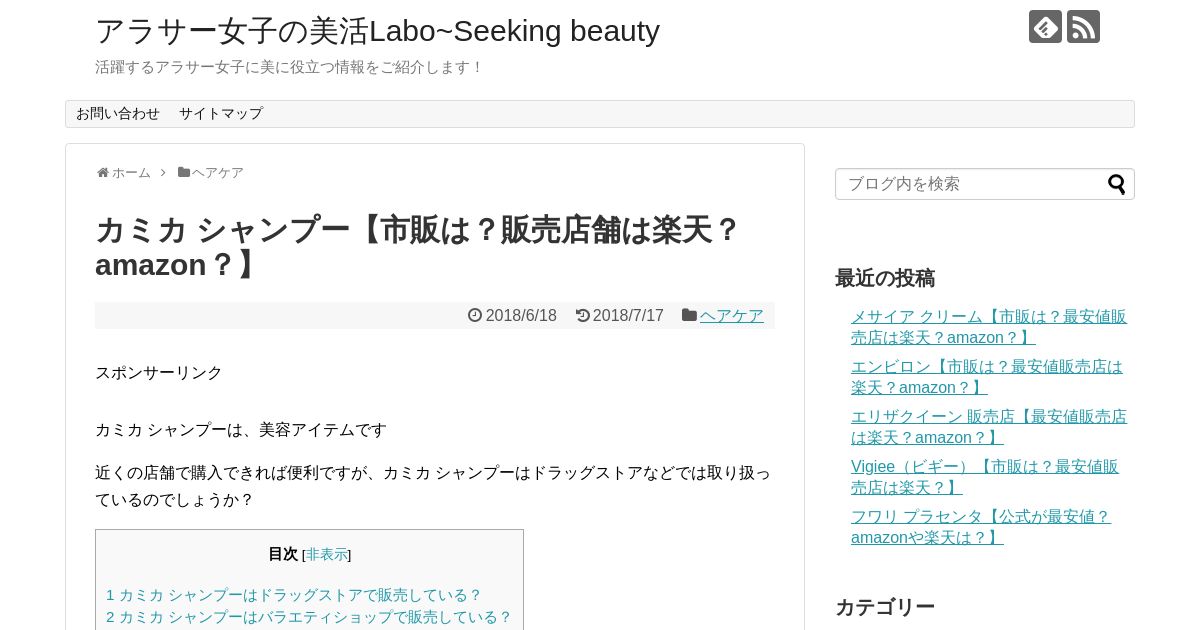Jump to contents item 1 ドラッグストア
This screenshot has width=1200, height=630.
294,595
